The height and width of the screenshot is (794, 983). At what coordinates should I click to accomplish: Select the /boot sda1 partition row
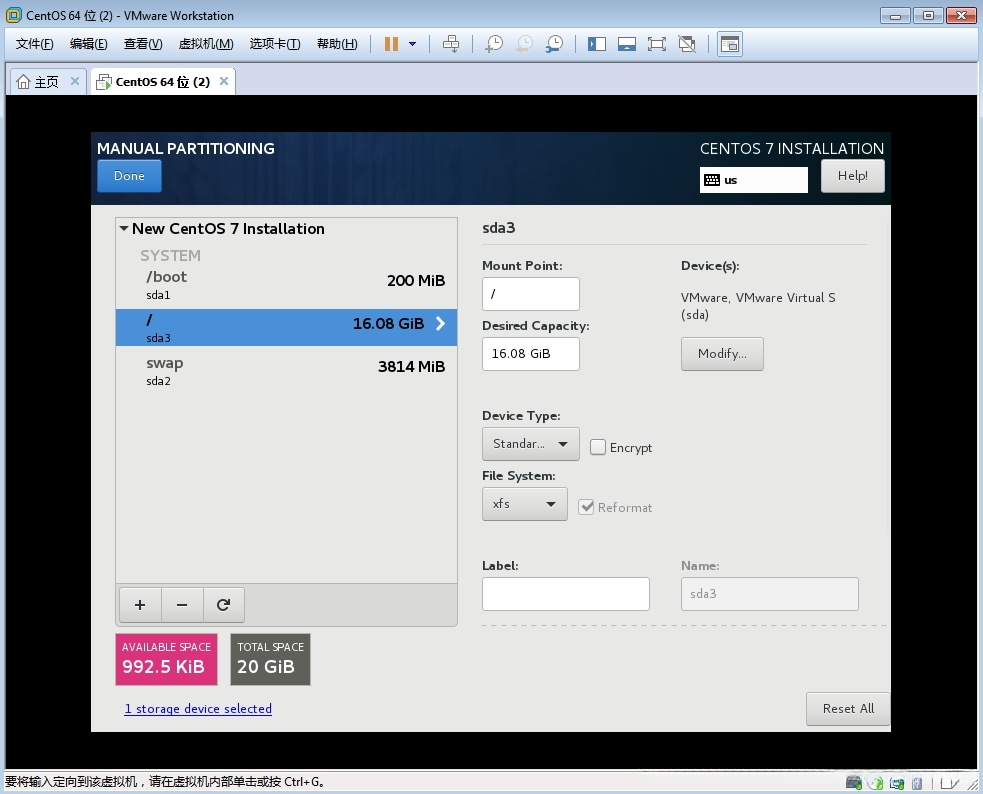(286, 285)
